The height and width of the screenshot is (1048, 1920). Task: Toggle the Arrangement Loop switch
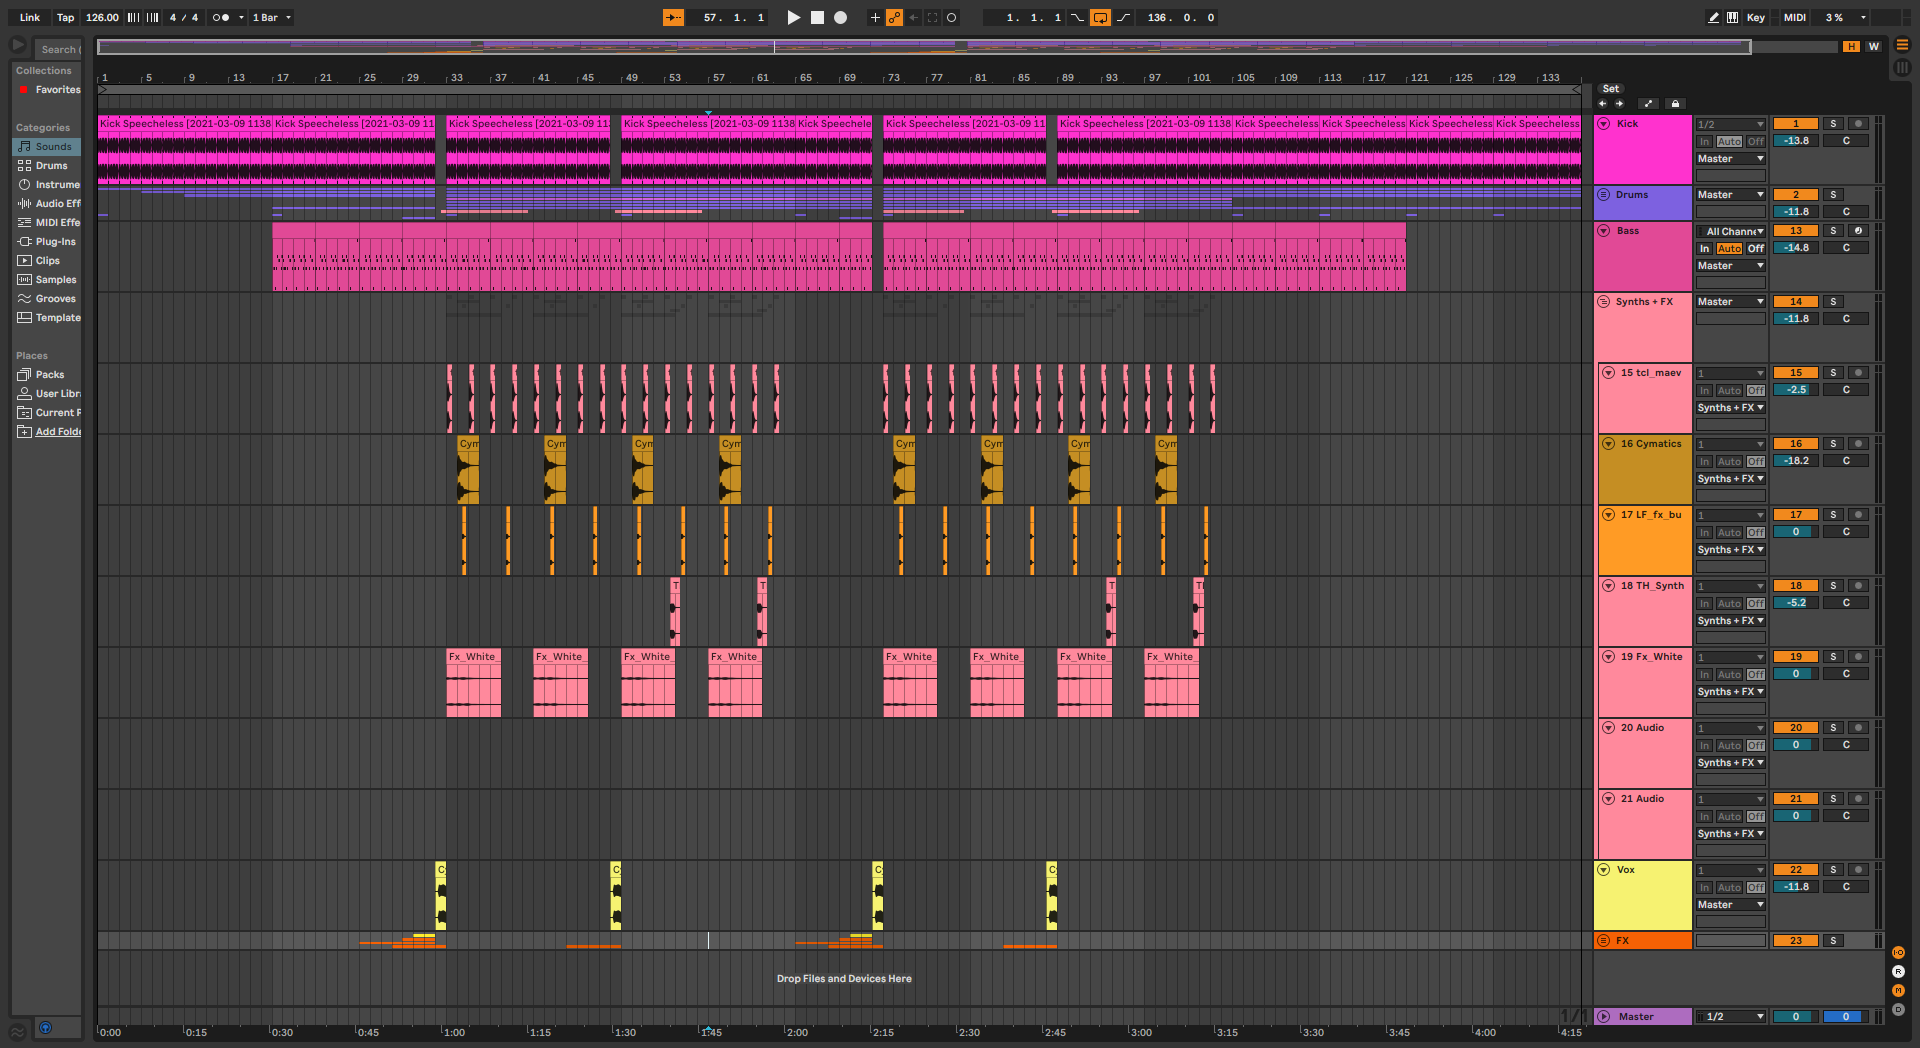1100,17
